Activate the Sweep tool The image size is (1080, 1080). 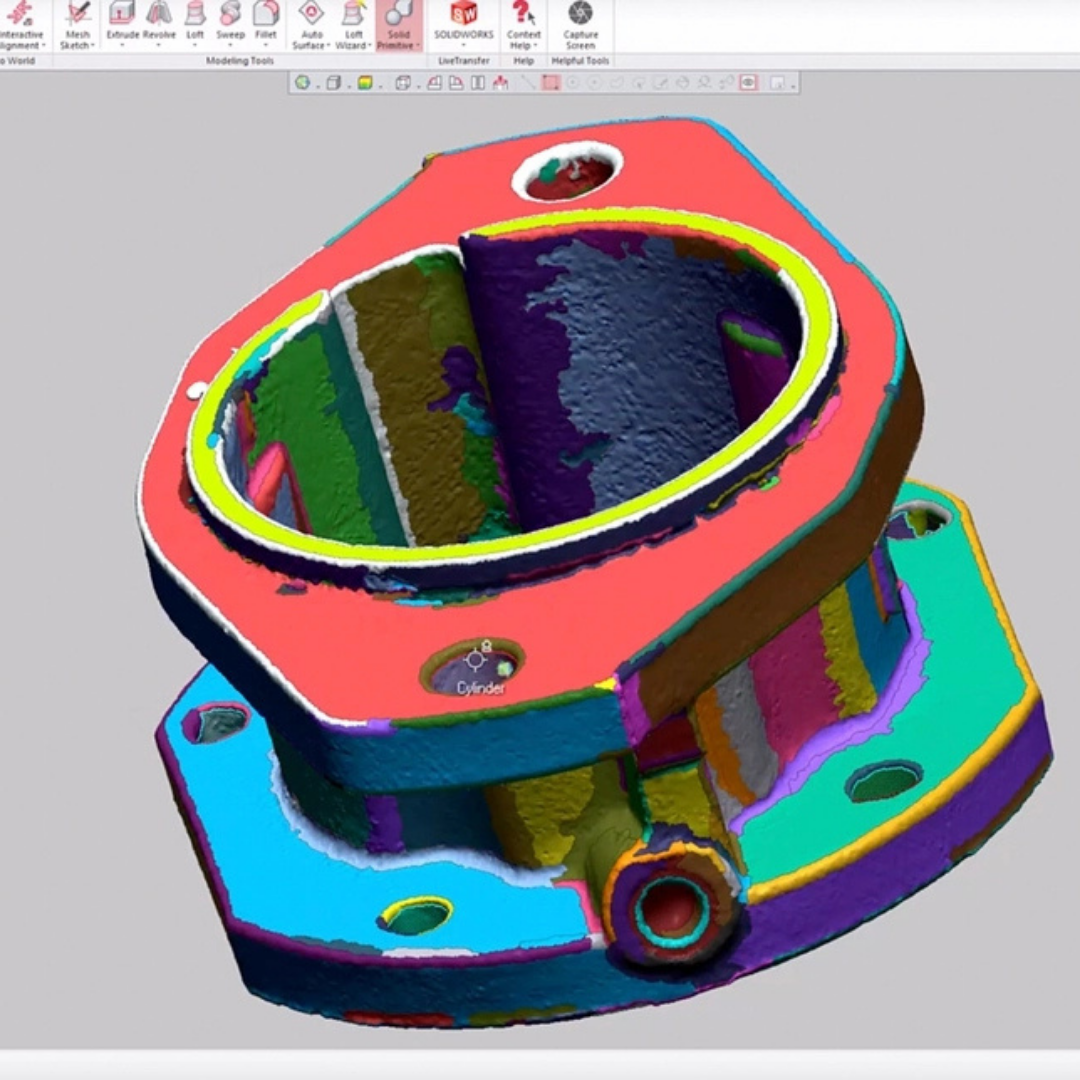[x=230, y=18]
